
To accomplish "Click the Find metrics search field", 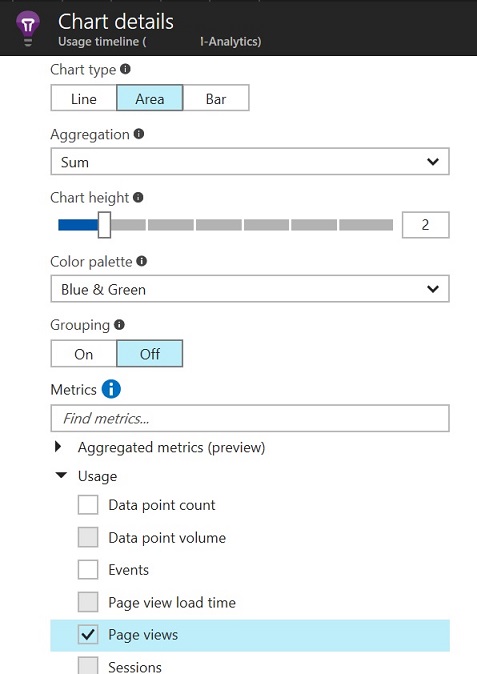I will [250, 418].
